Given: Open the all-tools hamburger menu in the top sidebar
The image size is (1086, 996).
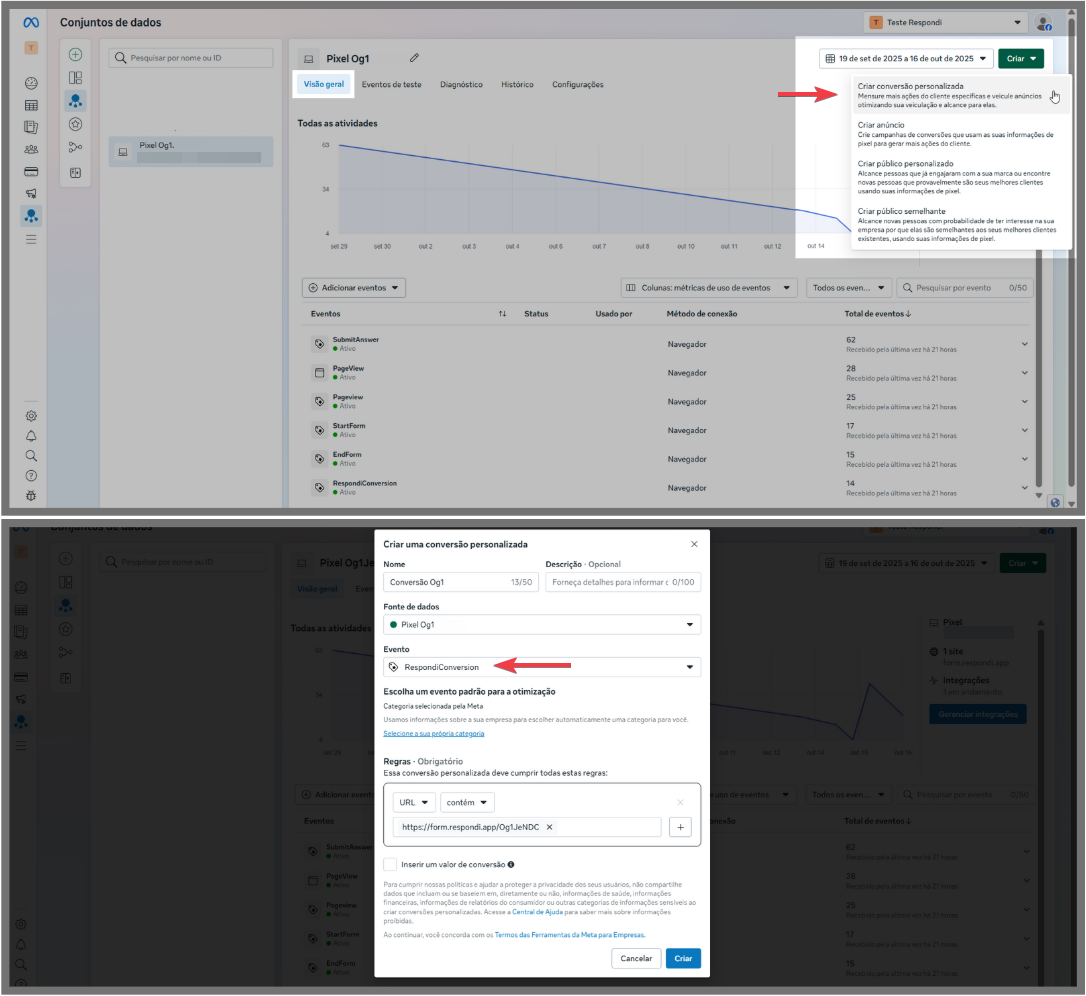Looking at the screenshot, I should (31, 240).
